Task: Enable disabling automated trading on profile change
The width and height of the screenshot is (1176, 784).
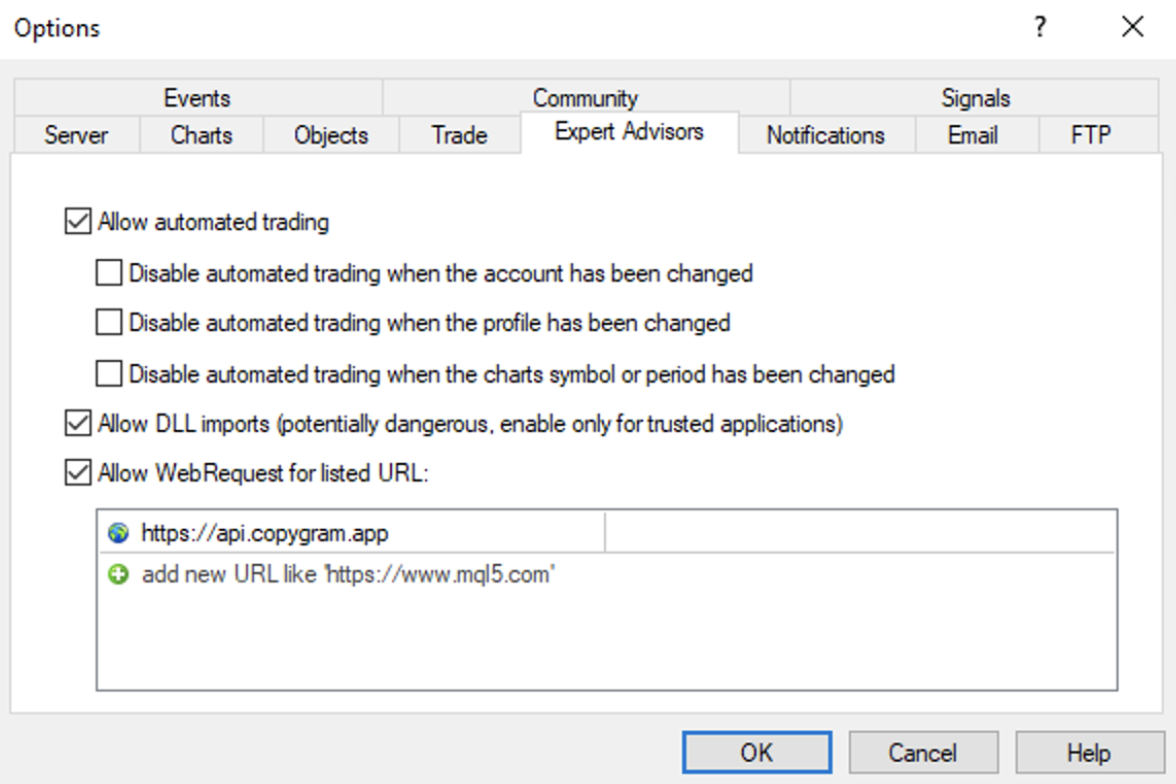Action: [108, 323]
